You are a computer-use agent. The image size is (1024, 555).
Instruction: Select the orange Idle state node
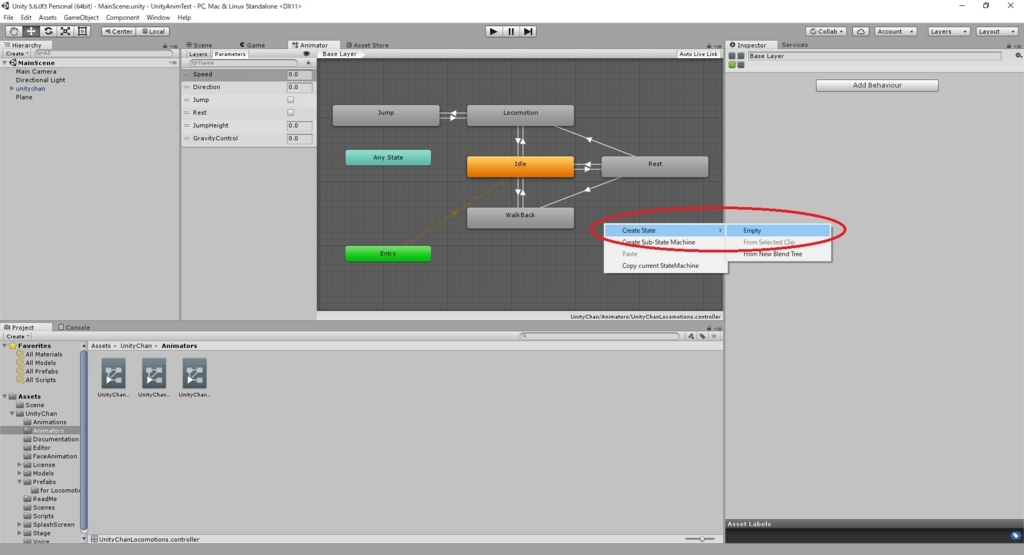tap(520, 166)
